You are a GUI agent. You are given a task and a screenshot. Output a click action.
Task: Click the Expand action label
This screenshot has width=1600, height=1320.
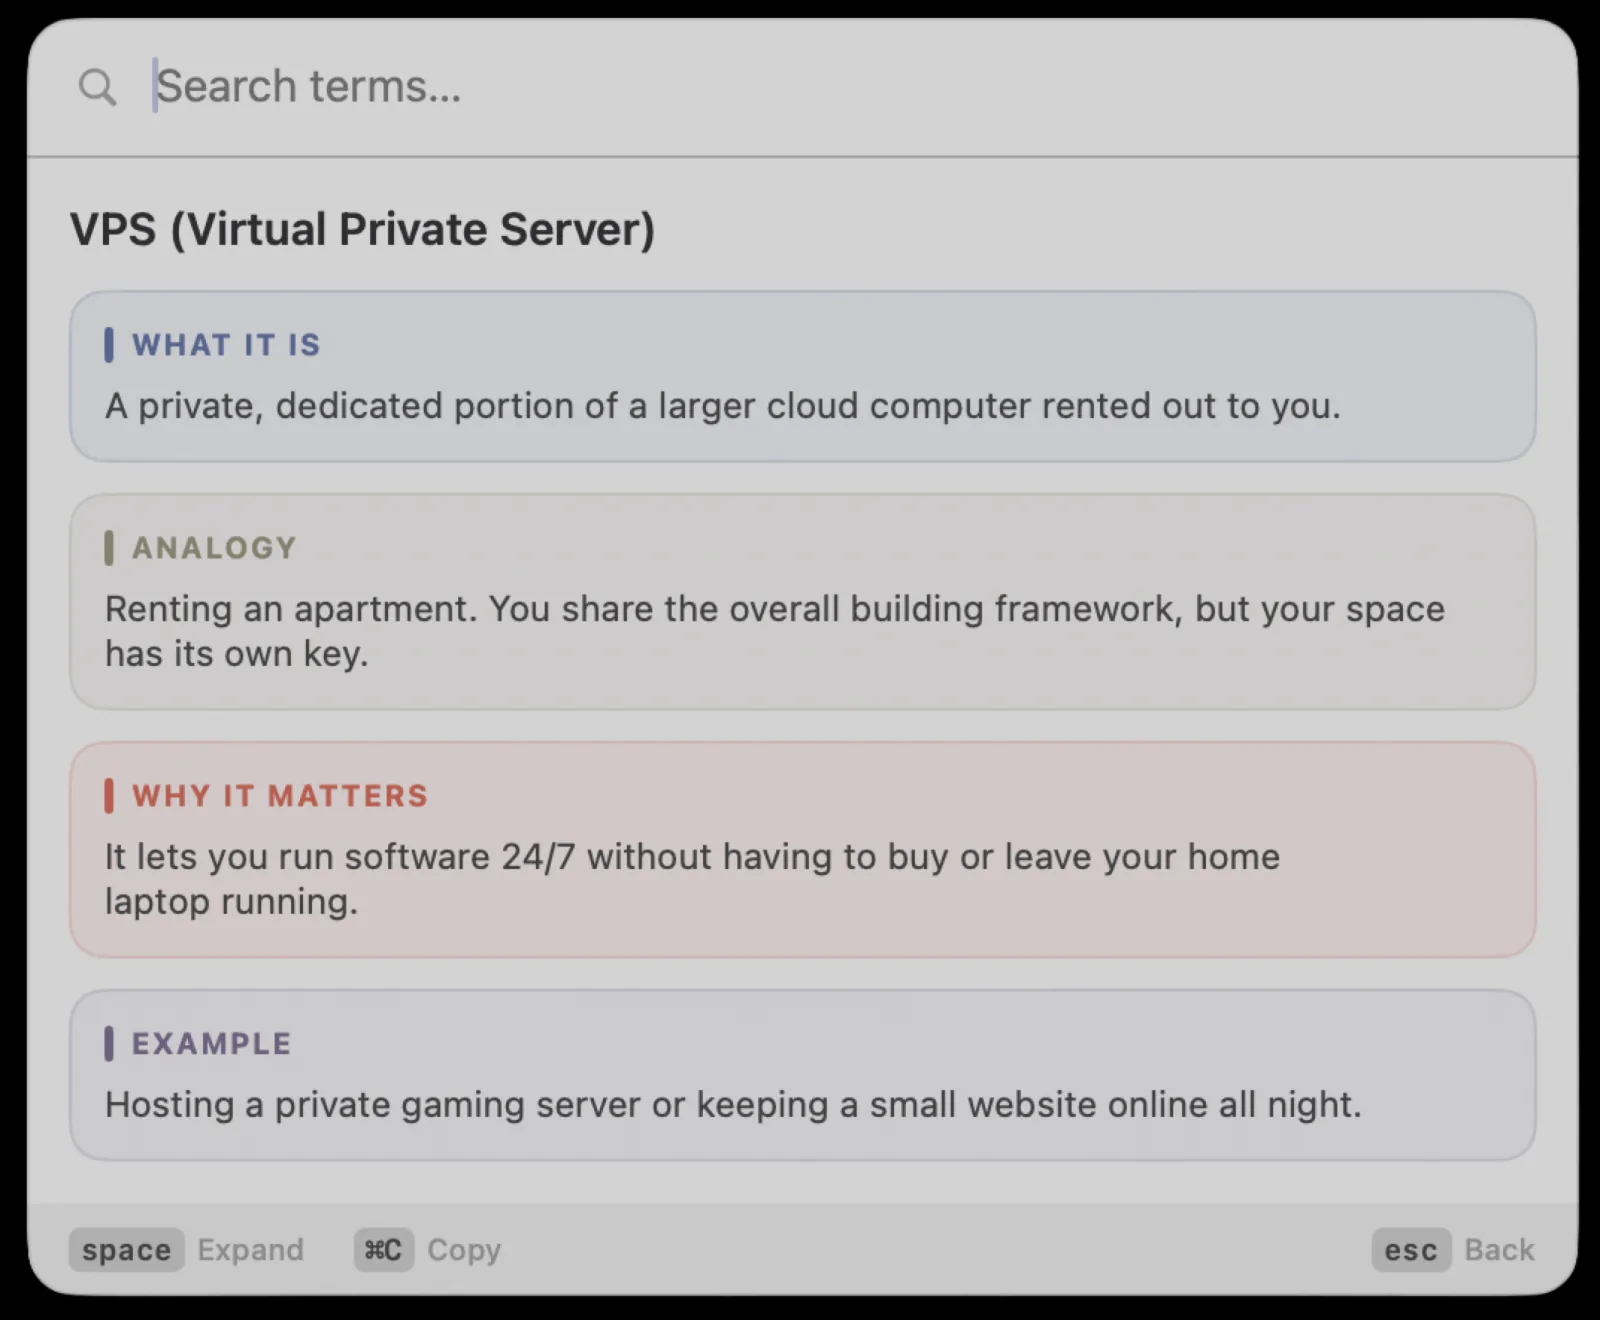[250, 1250]
